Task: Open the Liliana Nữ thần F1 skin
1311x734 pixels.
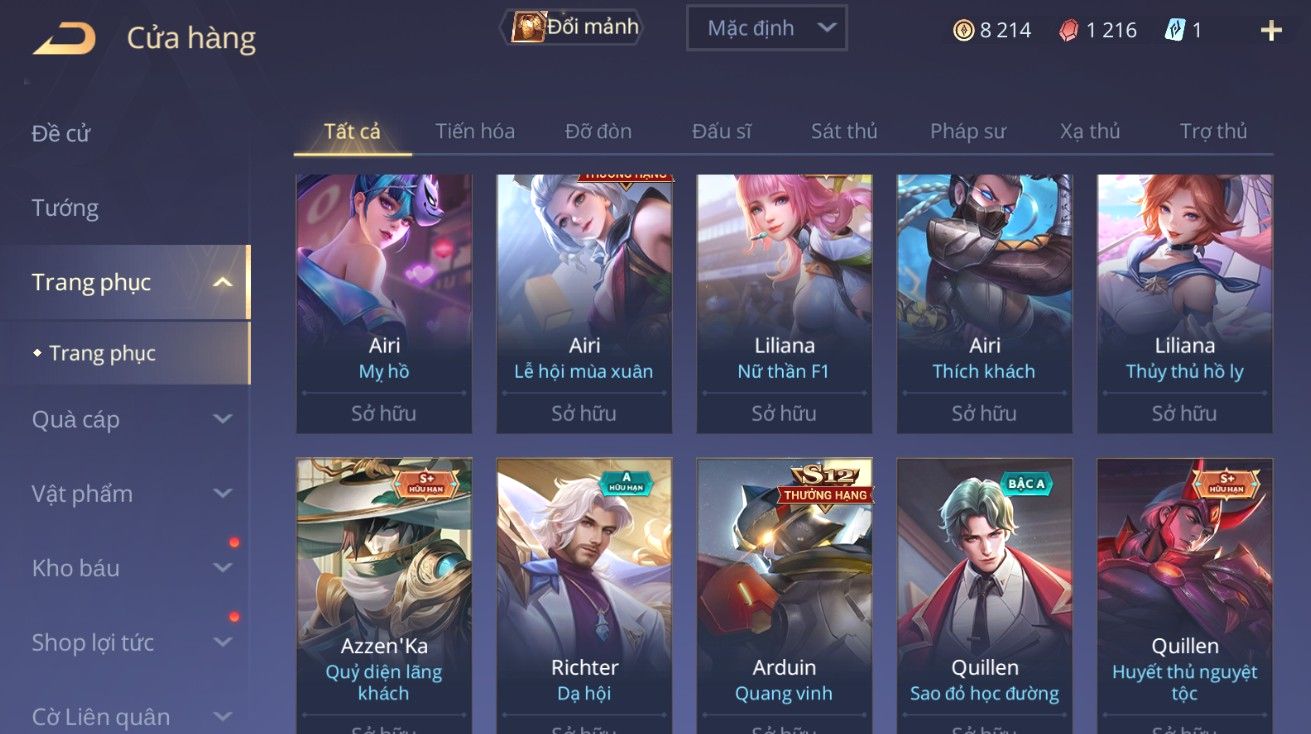Action: click(784, 304)
